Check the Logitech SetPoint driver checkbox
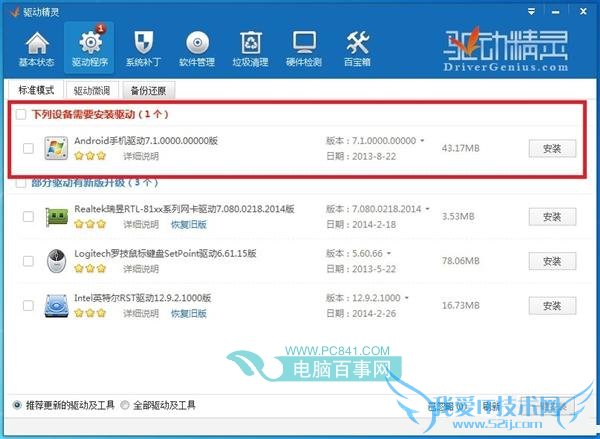The image size is (600, 439). pos(28,261)
